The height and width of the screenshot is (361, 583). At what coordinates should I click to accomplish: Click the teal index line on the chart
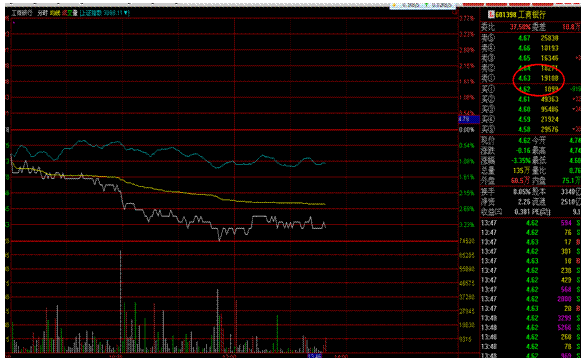pos(171,148)
